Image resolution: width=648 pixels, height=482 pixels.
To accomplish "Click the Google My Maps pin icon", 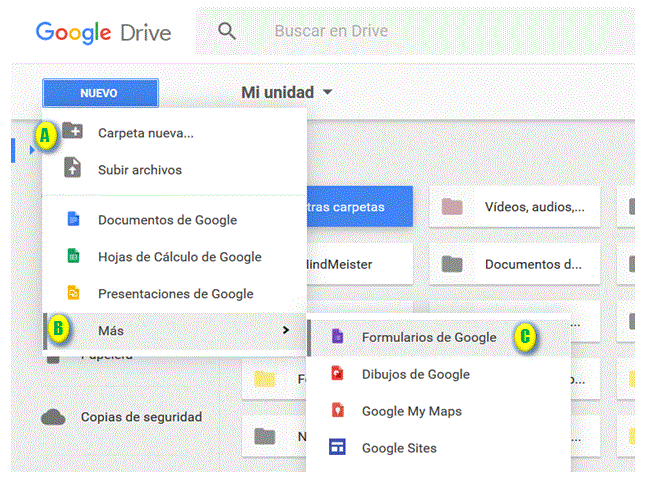I will pos(338,410).
